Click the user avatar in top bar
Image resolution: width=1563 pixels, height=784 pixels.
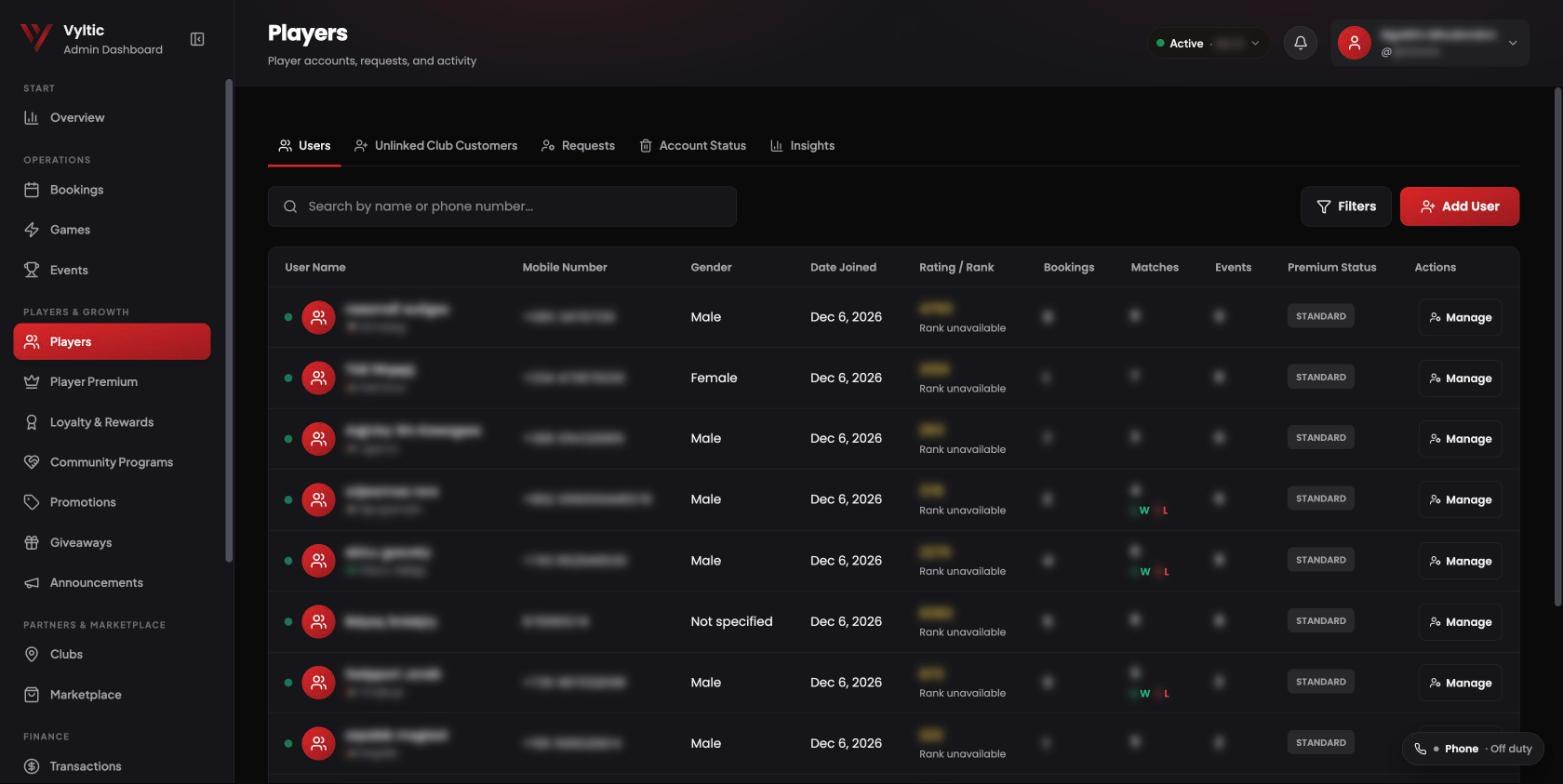[1354, 43]
